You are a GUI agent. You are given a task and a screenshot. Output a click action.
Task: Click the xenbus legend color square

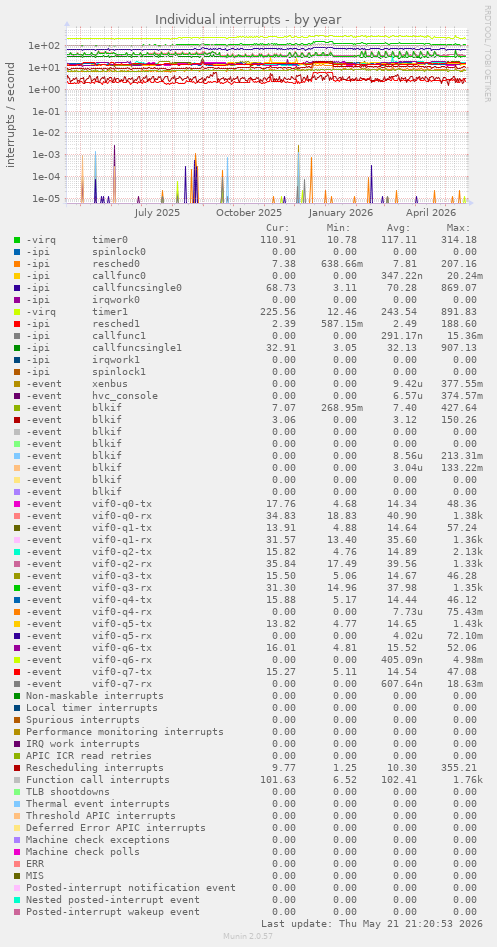[17, 384]
